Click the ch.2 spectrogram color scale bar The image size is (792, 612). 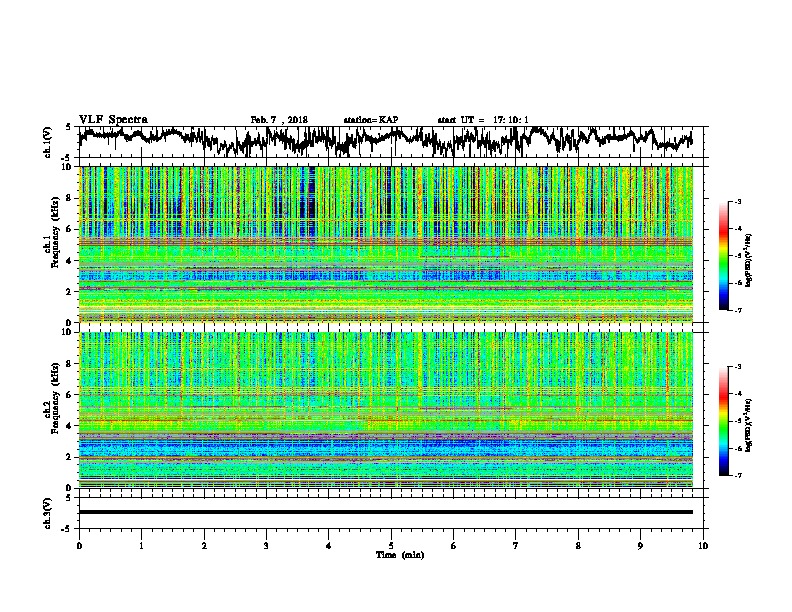pos(723,421)
